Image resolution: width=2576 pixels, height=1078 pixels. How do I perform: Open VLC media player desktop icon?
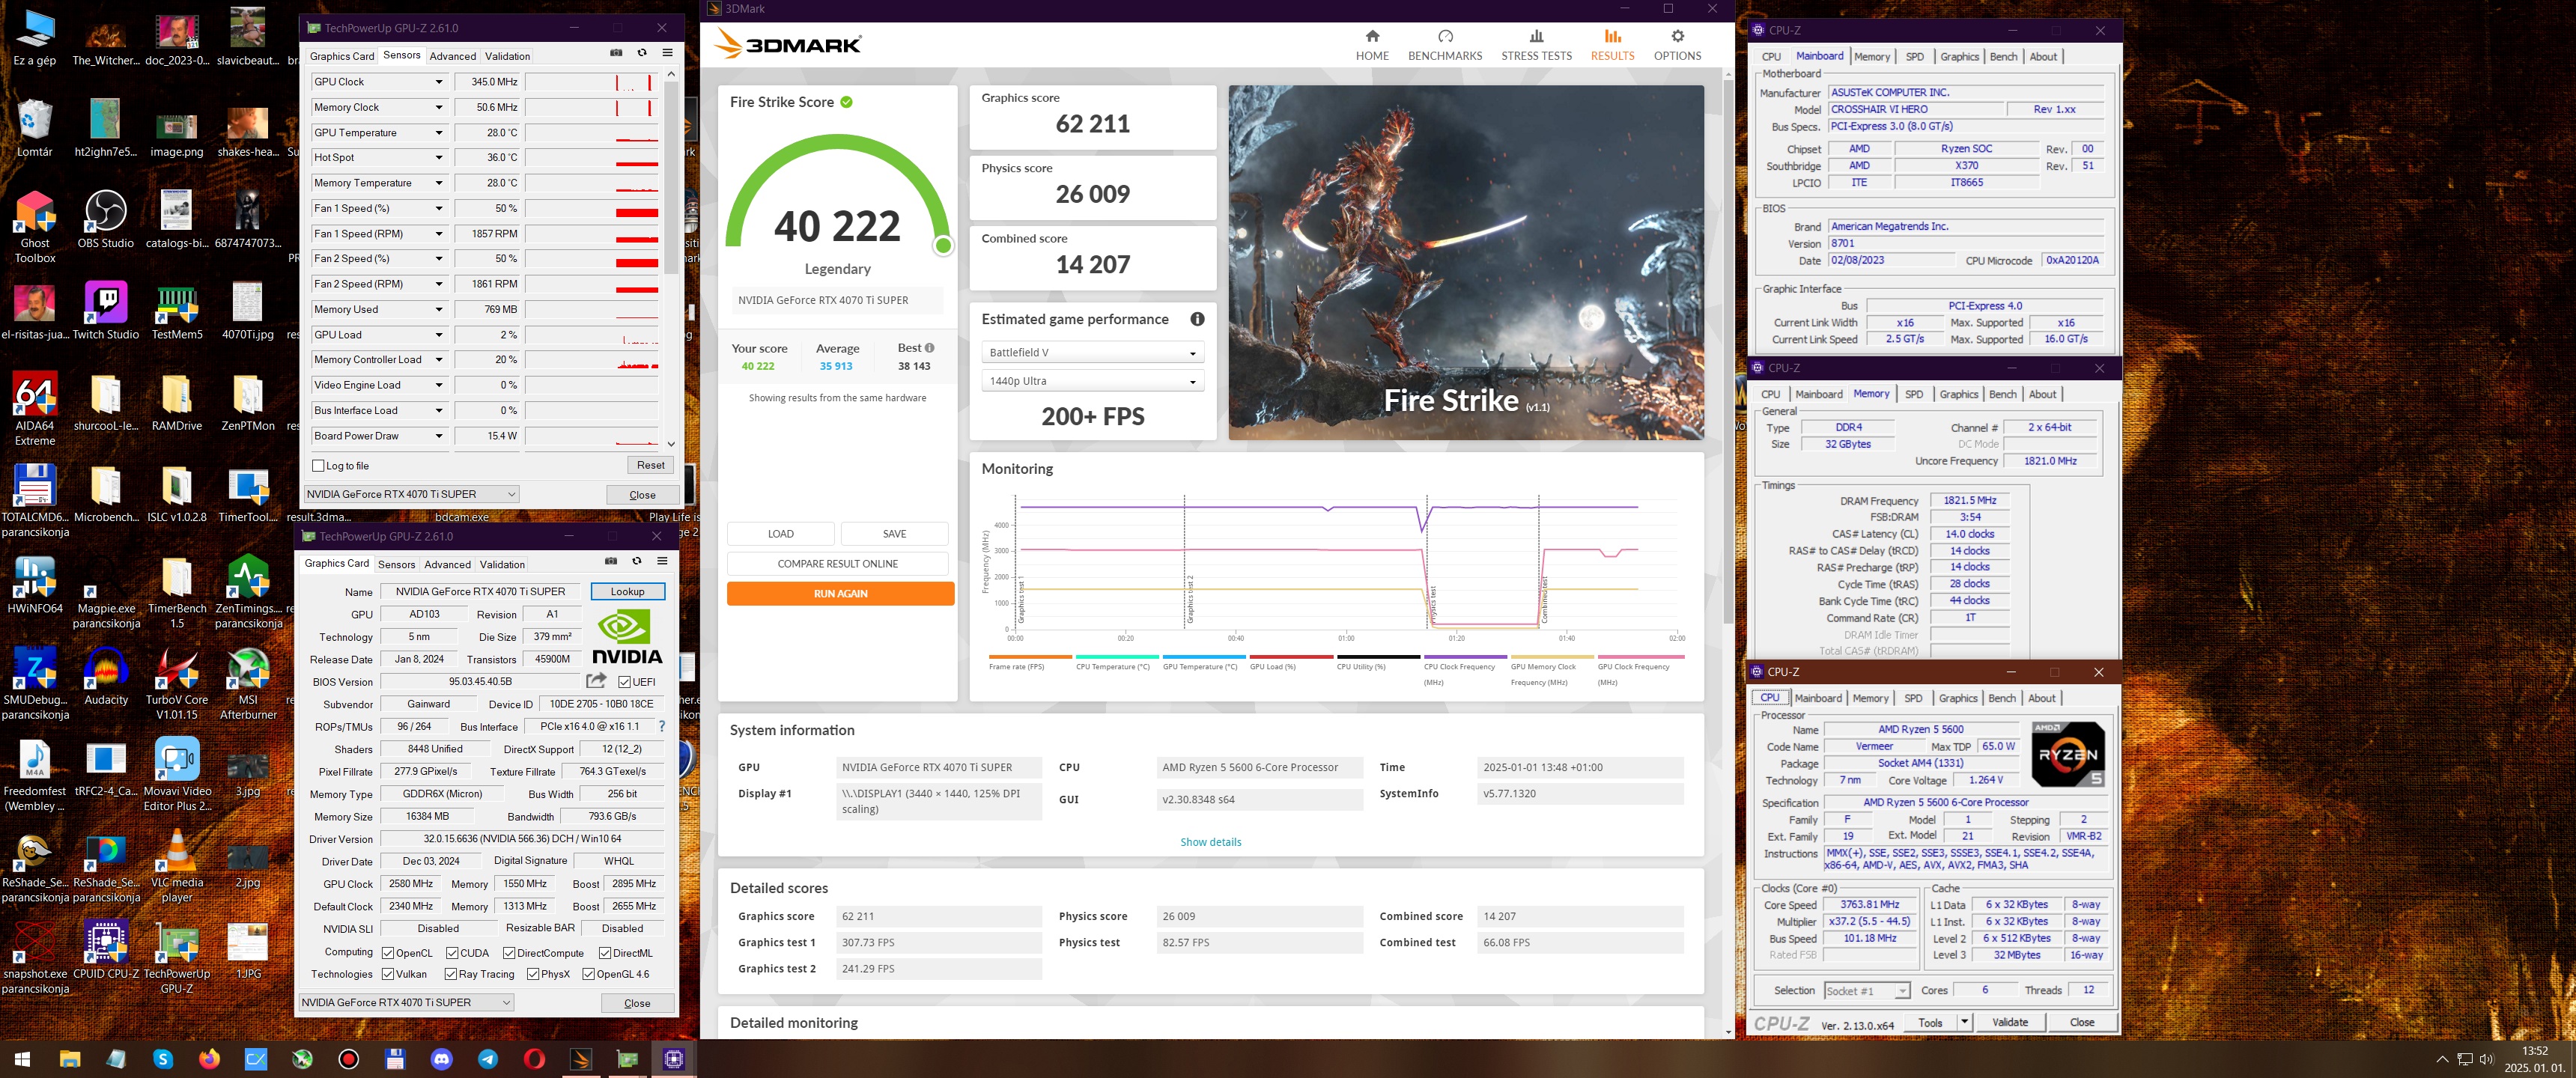177,866
